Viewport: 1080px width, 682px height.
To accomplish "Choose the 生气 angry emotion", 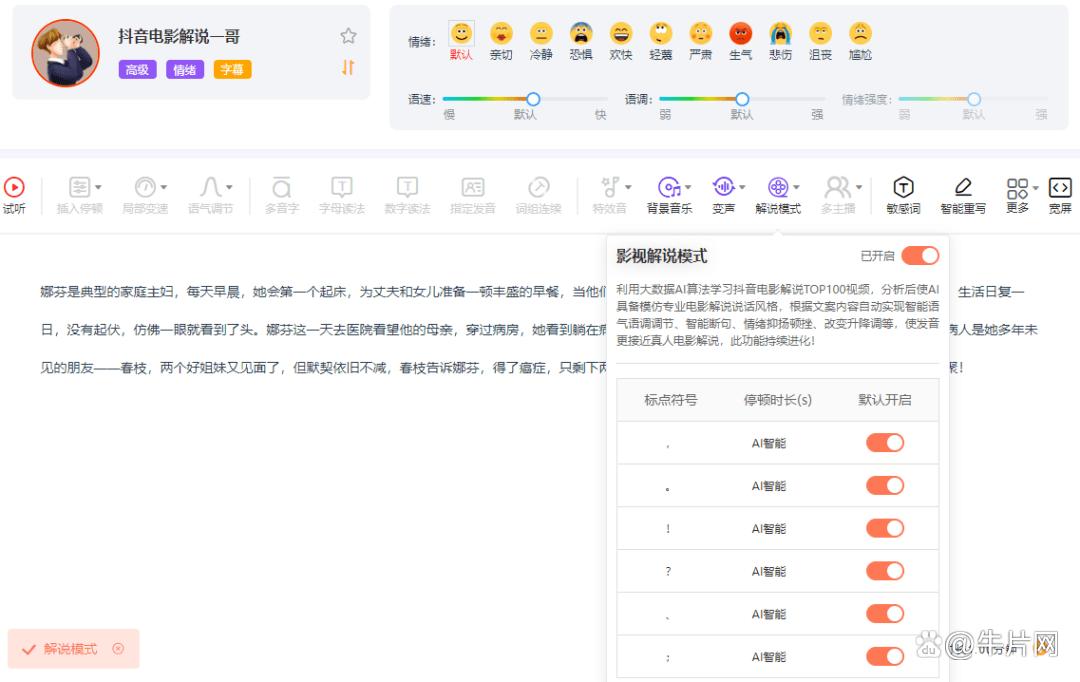I will click(x=740, y=38).
